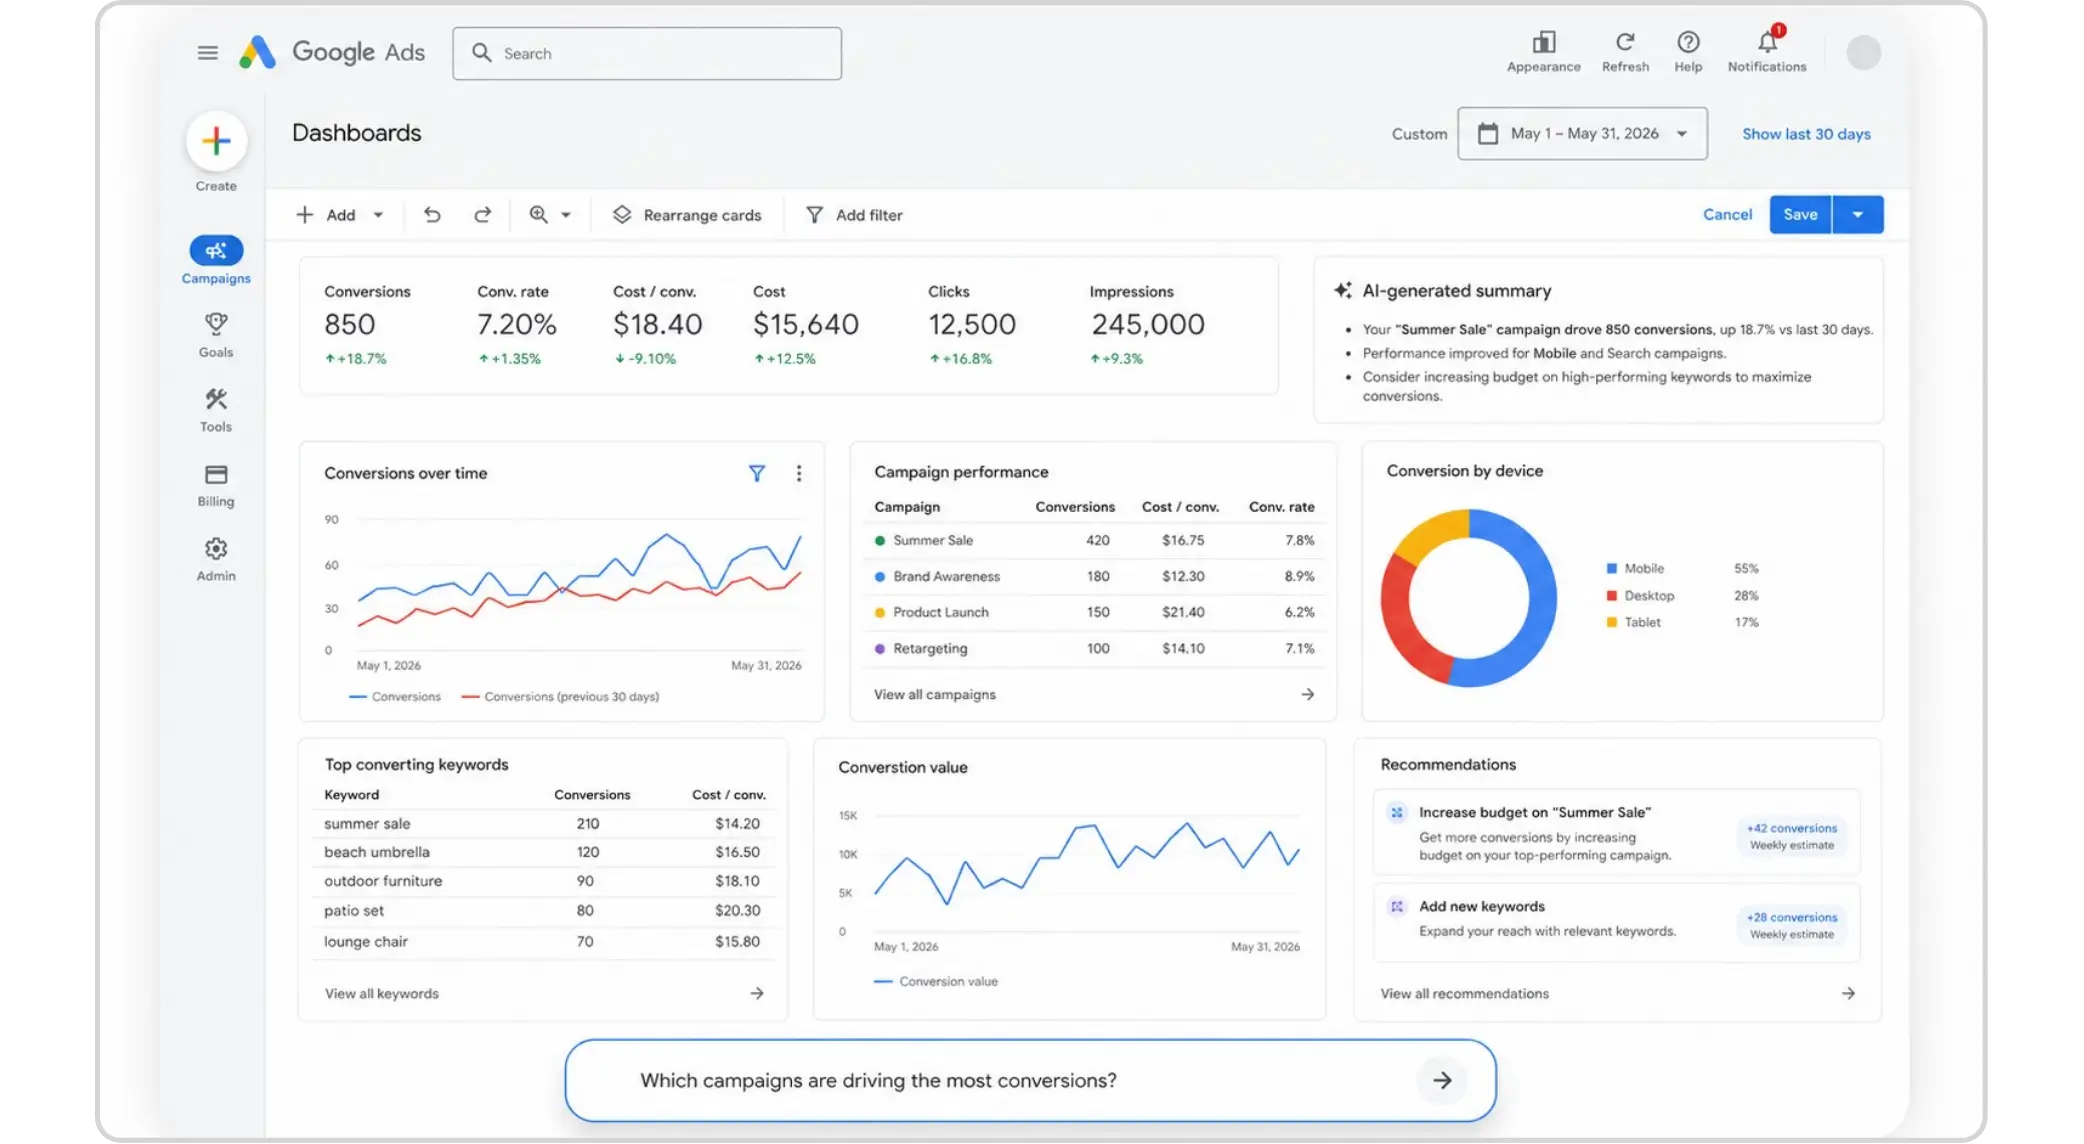Click the Google Ads logo
2084x1144 pixels.
tap(332, 52)
